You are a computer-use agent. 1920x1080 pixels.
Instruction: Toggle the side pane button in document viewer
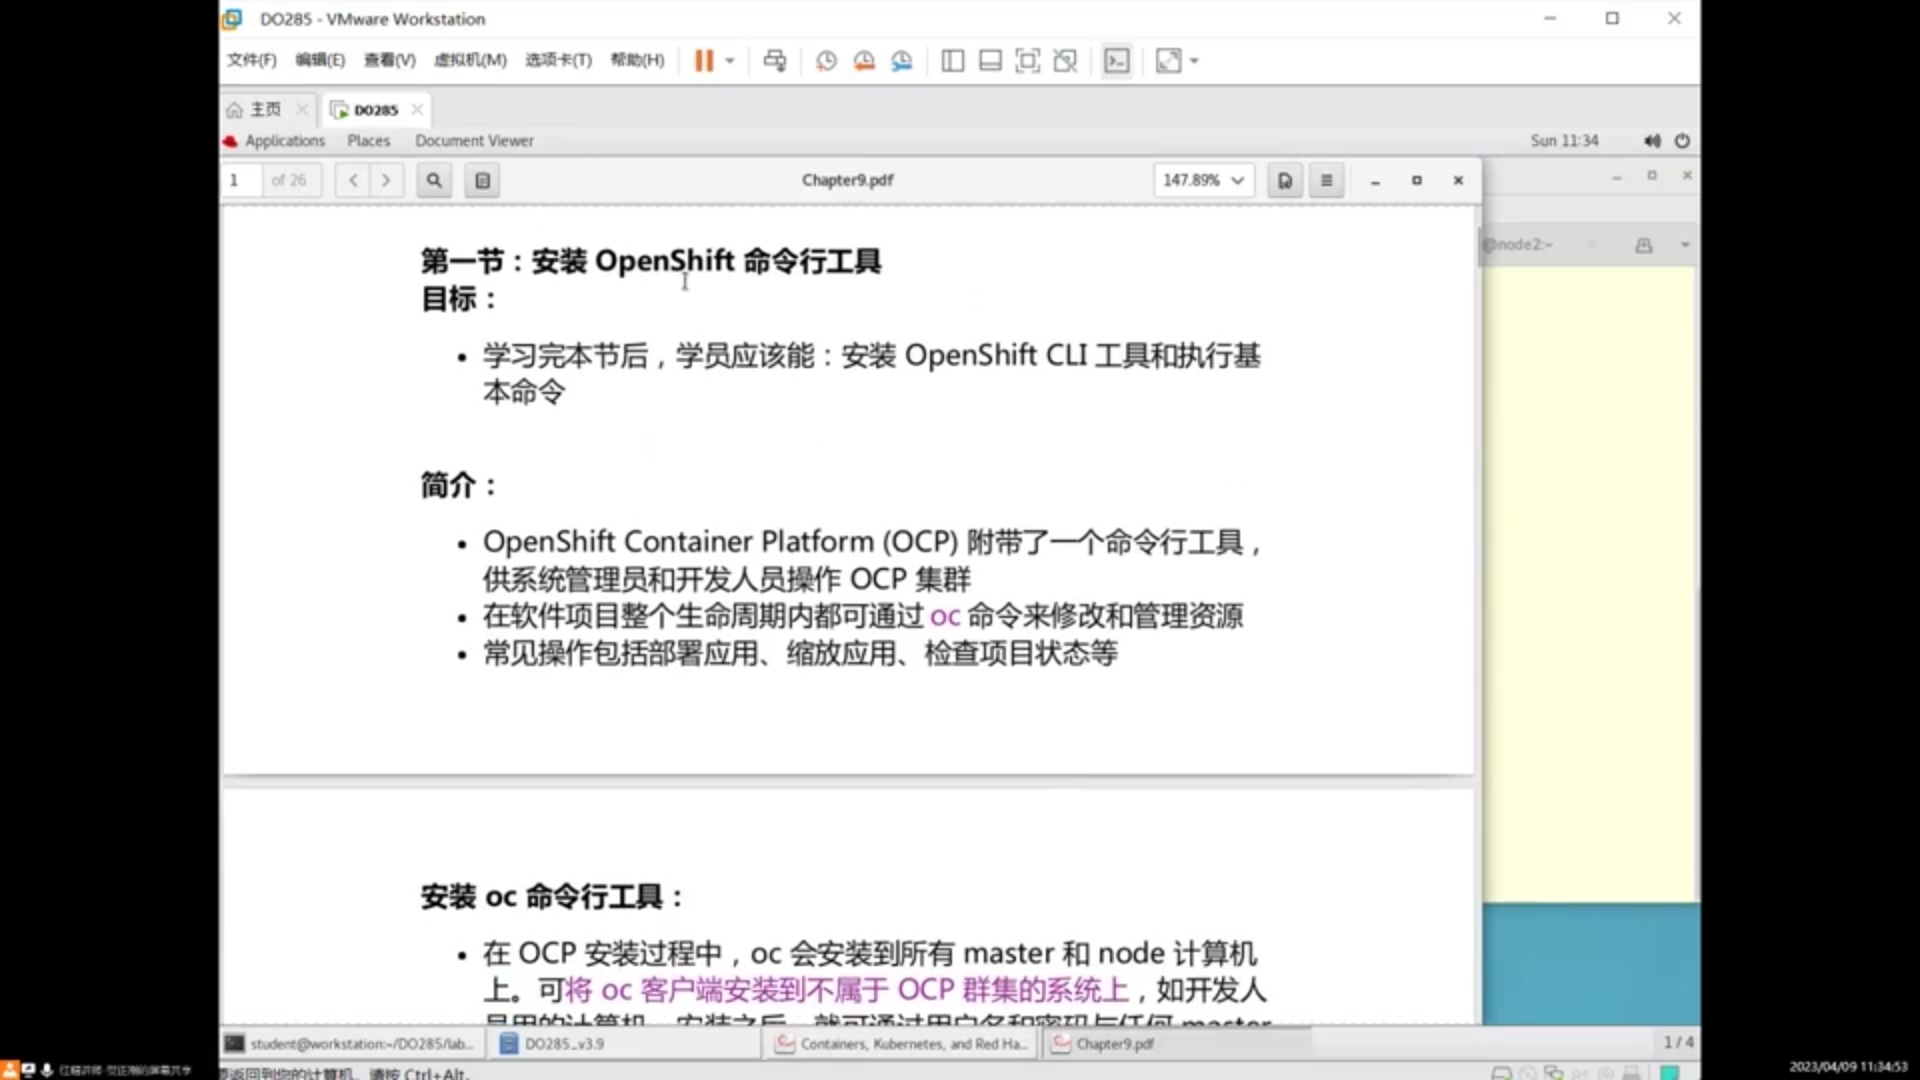482,180
